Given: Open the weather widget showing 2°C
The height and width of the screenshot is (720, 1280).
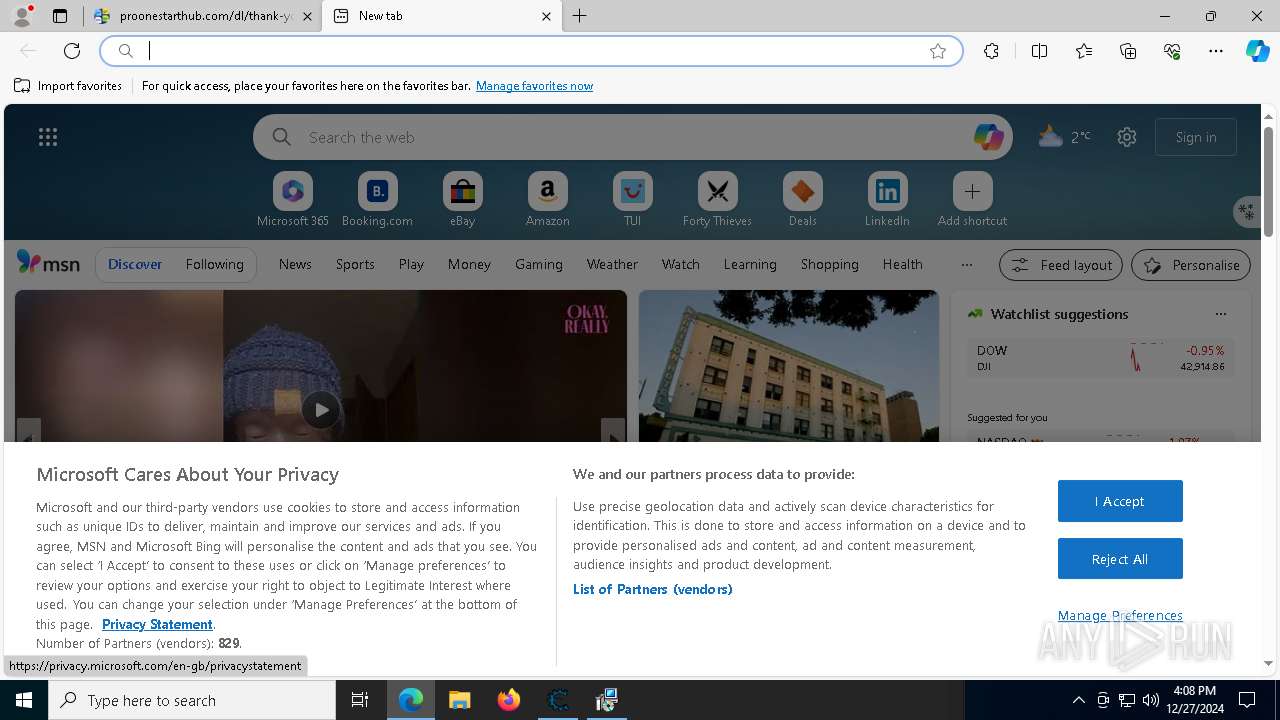Looking at the screenshot, I should tap(1064, 136).
